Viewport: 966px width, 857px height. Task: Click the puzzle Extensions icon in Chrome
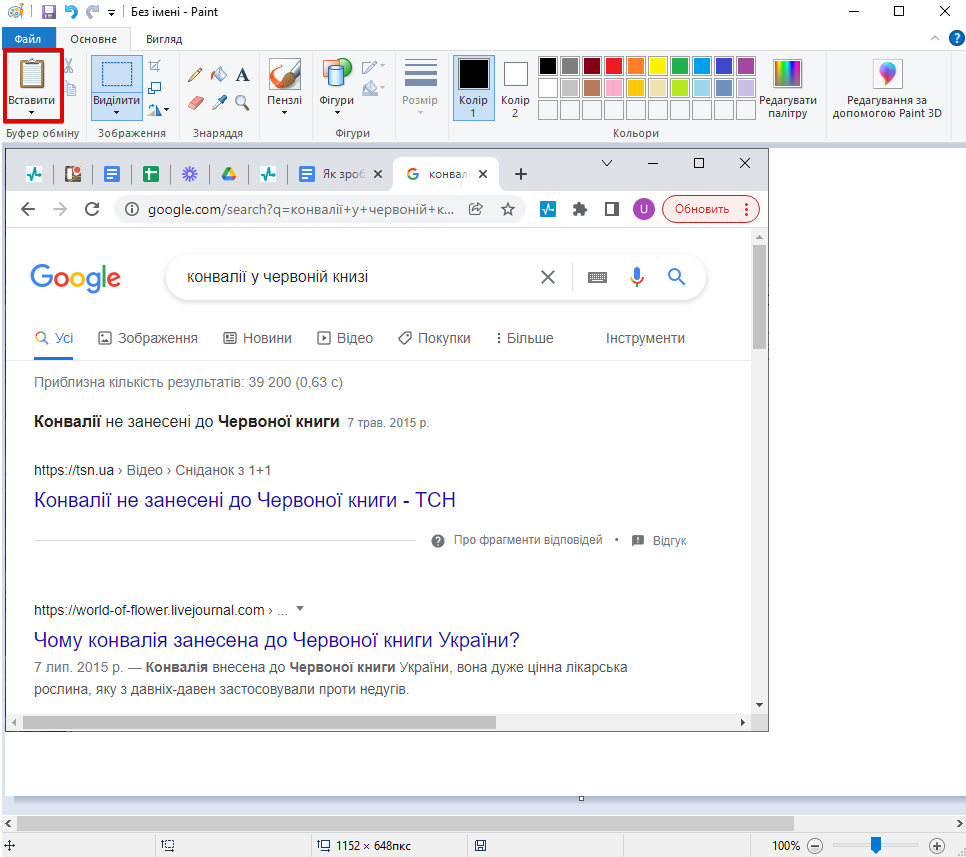580,209
